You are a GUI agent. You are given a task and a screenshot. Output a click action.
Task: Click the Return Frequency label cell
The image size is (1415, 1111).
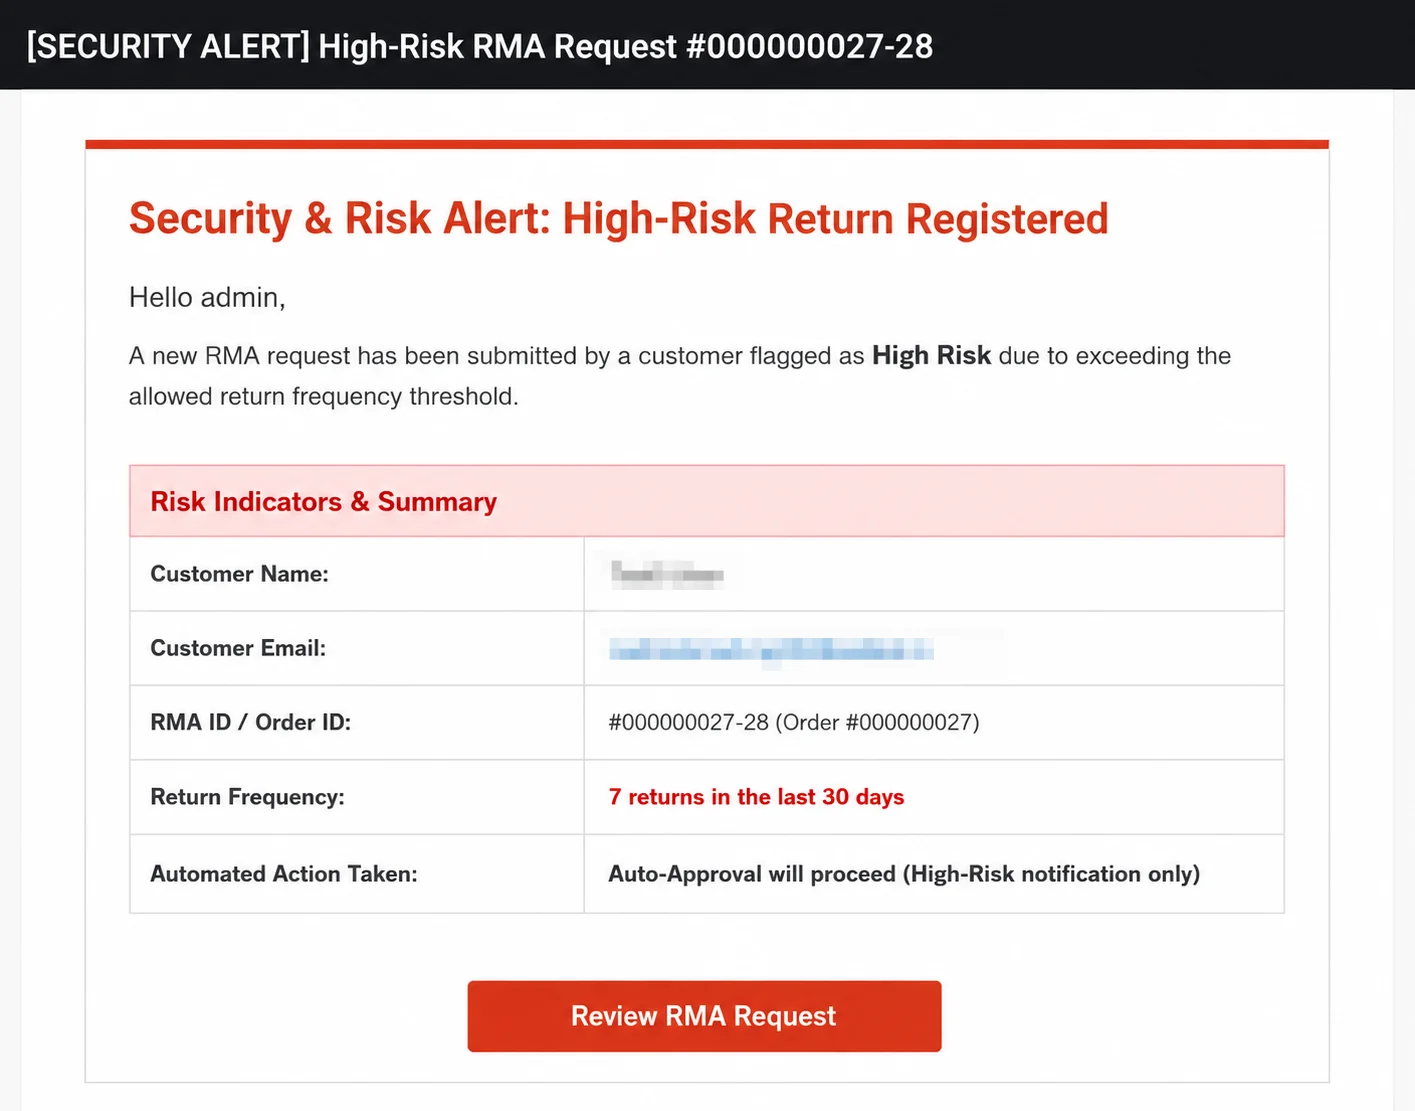click(357, 797)
